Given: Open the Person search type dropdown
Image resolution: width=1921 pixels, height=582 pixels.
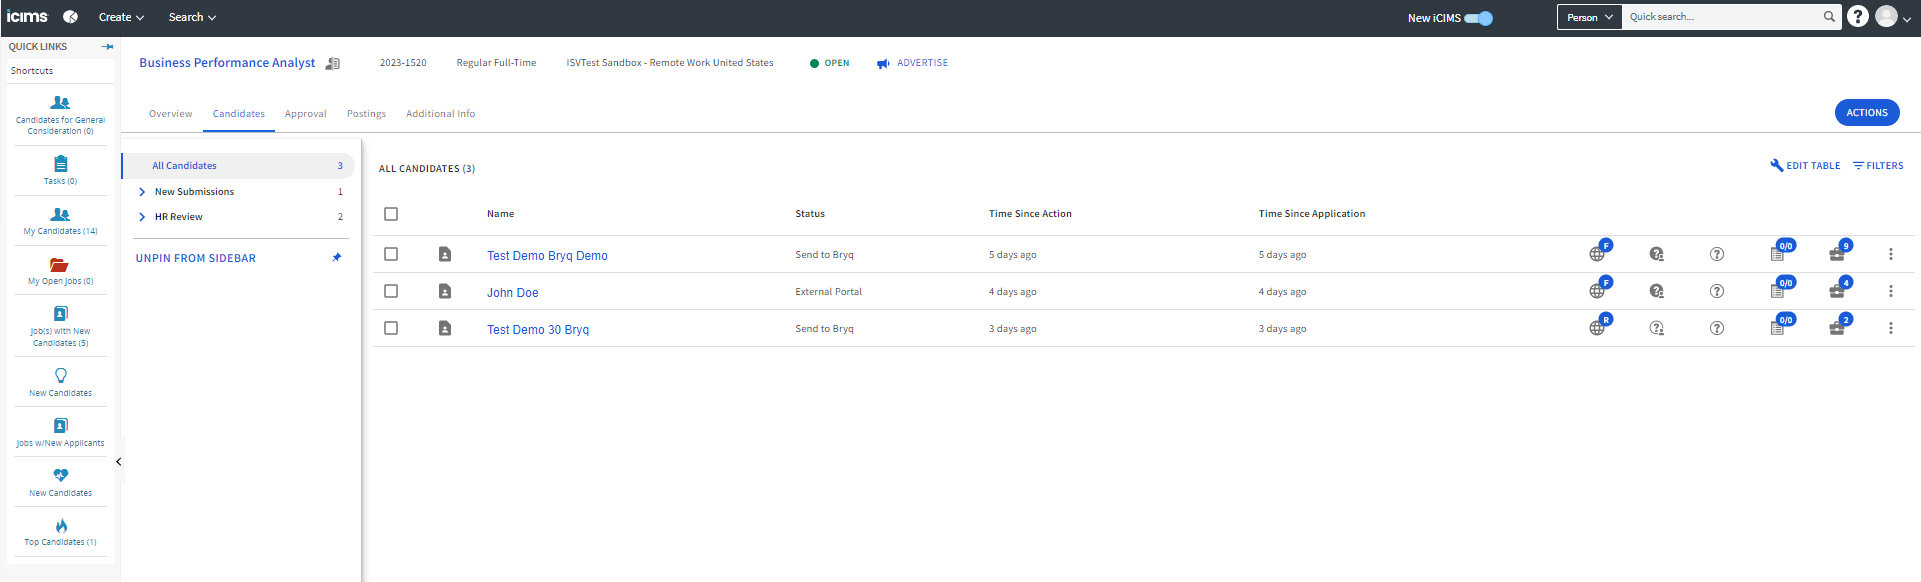Looking at the screenshot, I should point(1589,17).
